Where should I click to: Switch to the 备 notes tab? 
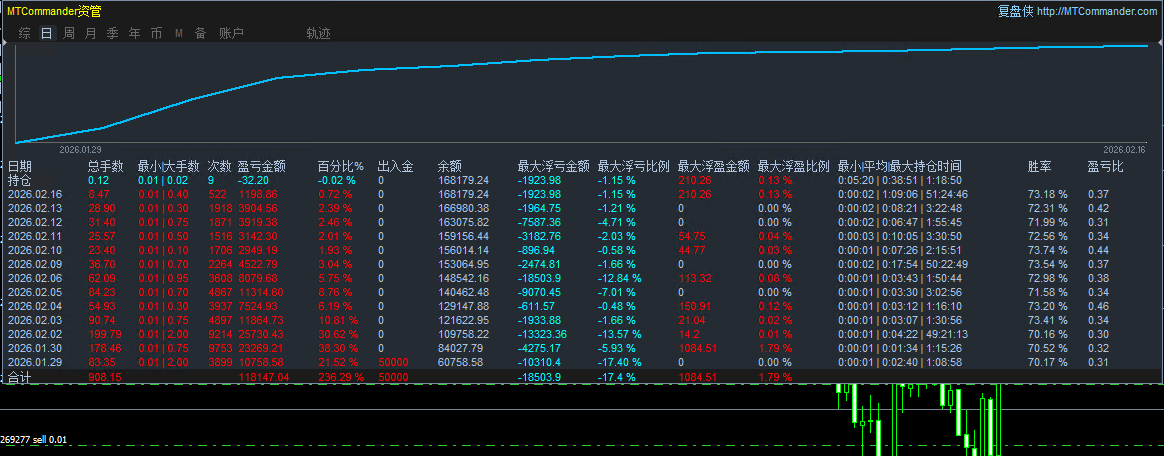[x=200, y=33]
